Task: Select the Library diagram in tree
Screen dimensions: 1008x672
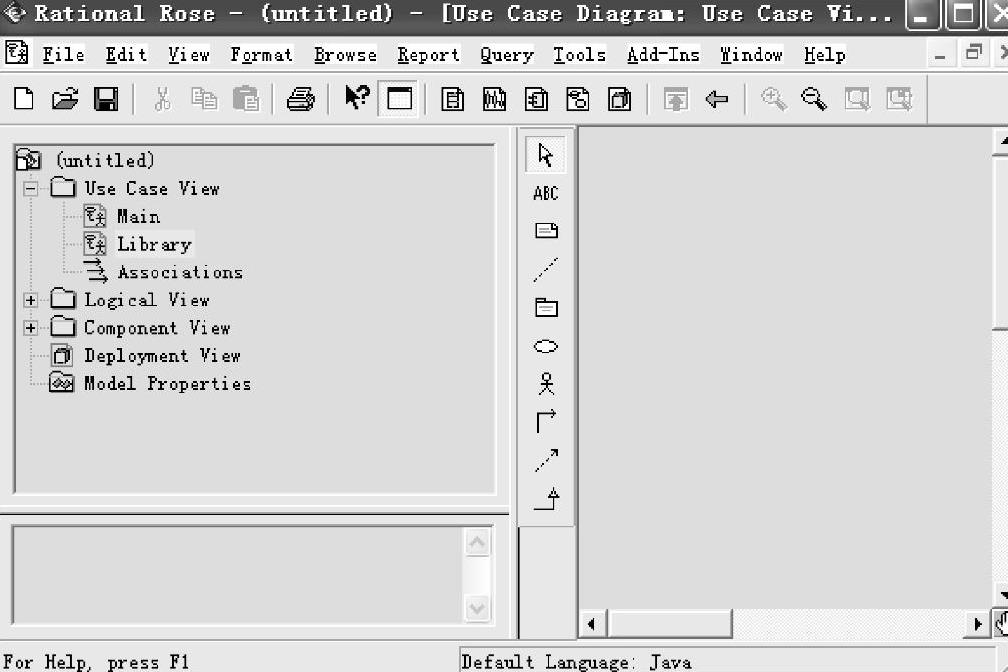Action: pyautogui.click(x=154, y=244)
